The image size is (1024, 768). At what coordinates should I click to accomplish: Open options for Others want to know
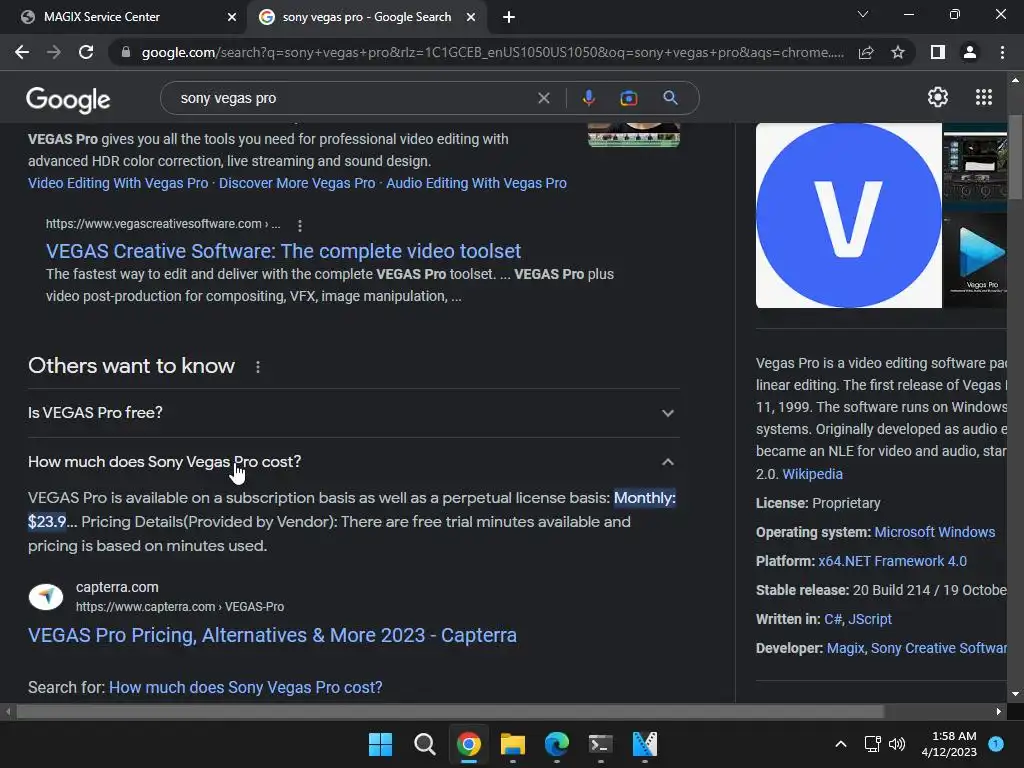tap(258, 367)
